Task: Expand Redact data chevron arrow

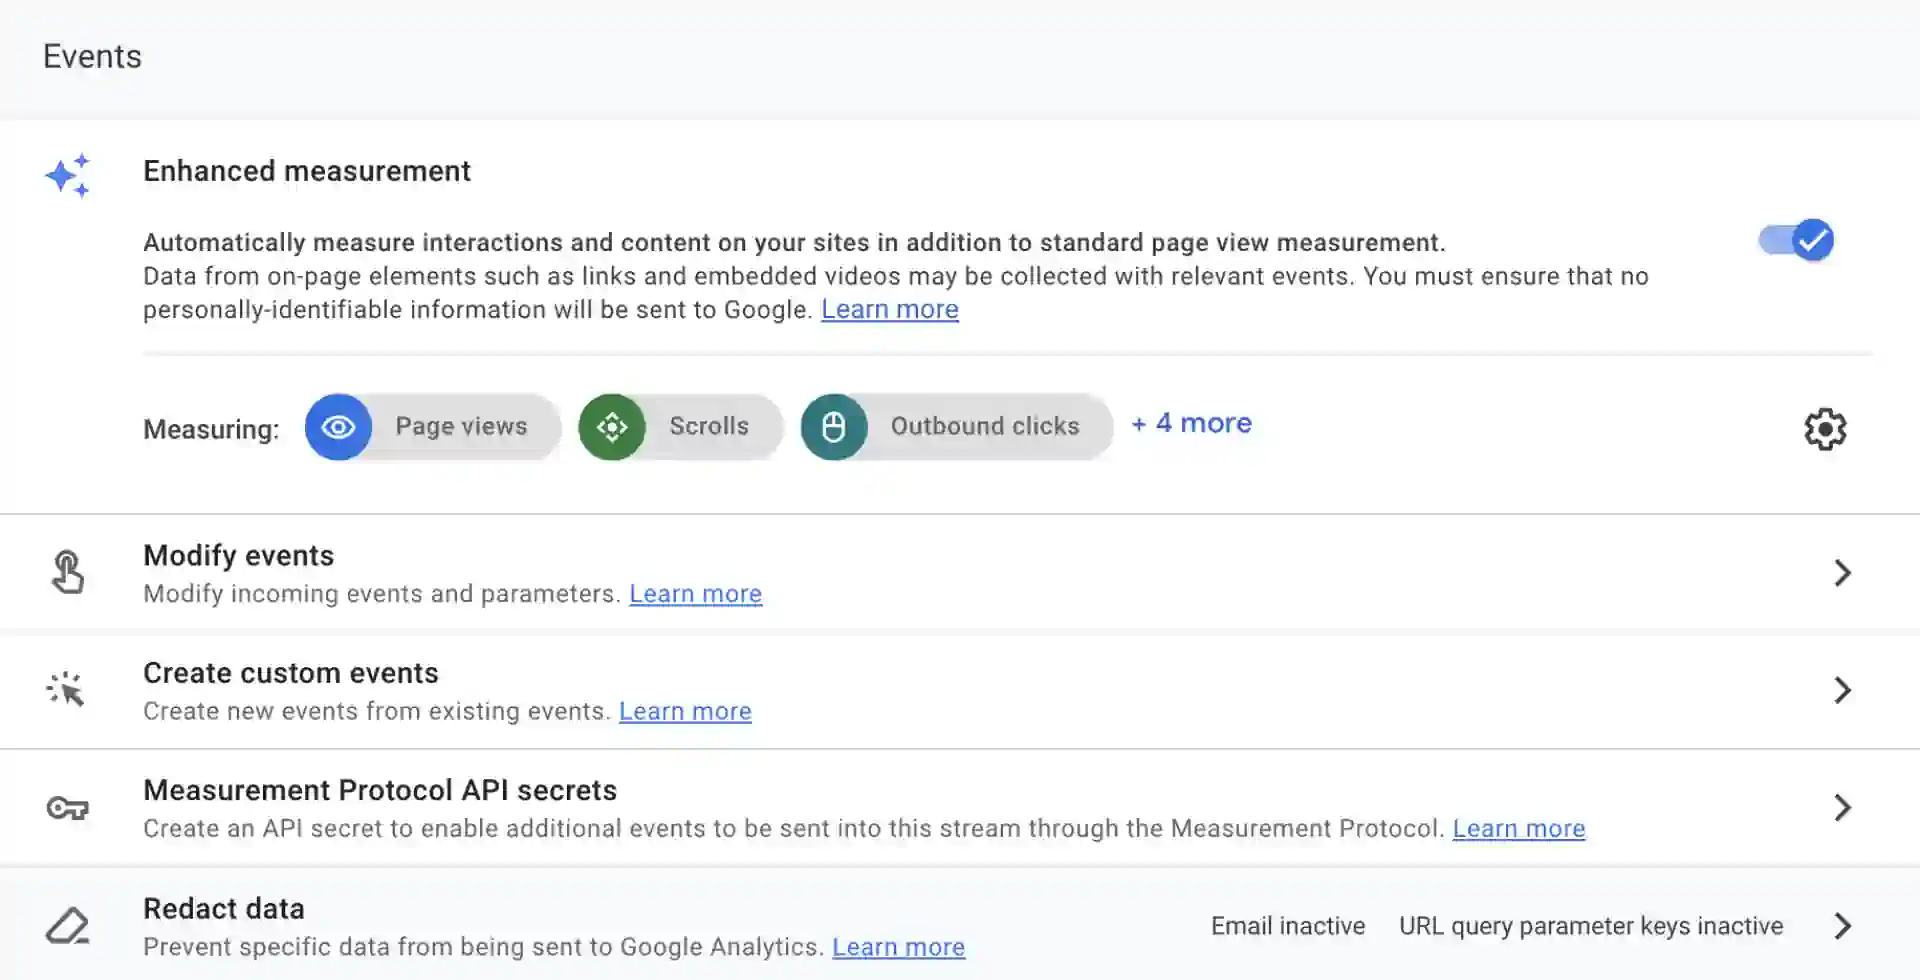Action: click(1843, 926)
